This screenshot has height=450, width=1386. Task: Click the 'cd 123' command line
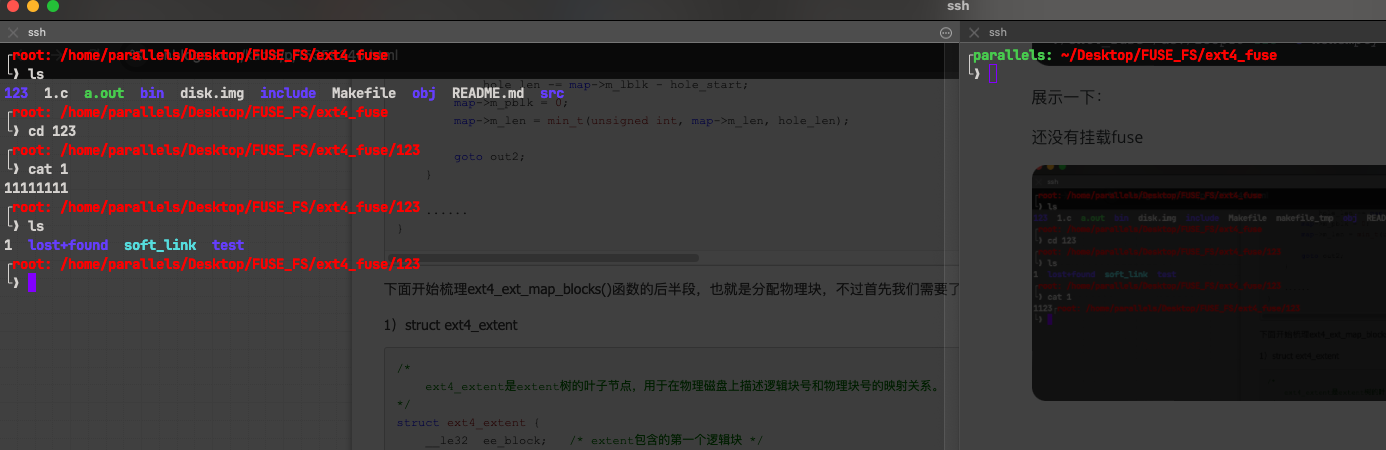[52, 131]
